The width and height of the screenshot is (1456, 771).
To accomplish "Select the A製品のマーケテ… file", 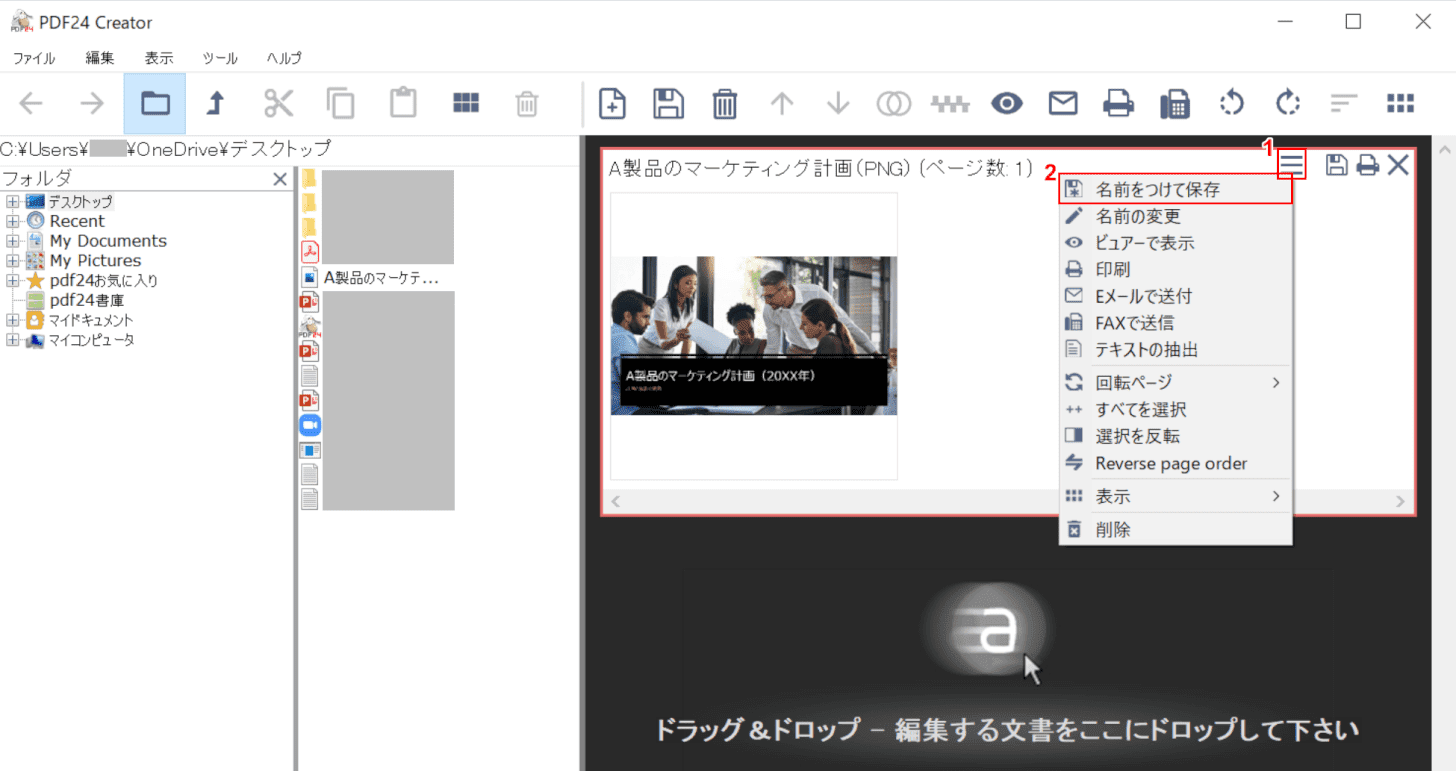I will (x=381, y=278).
